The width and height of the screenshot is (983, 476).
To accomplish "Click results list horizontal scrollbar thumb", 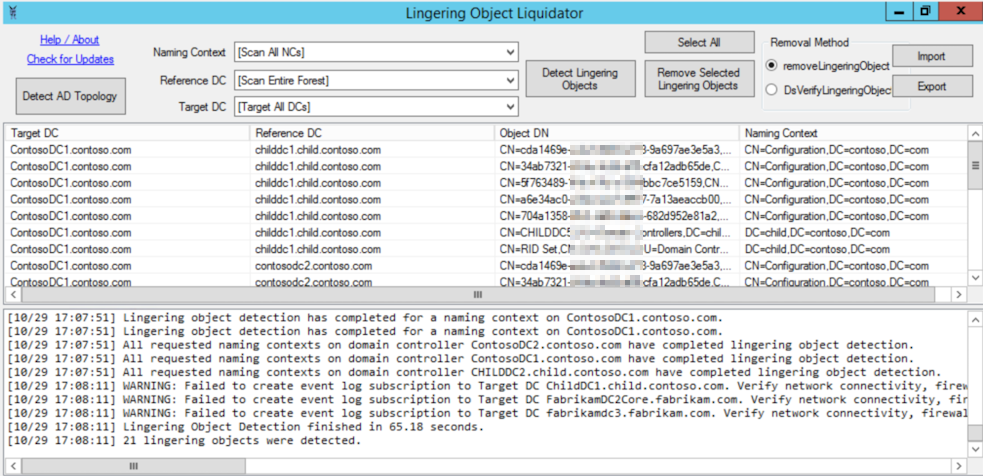I will [478, 294].
